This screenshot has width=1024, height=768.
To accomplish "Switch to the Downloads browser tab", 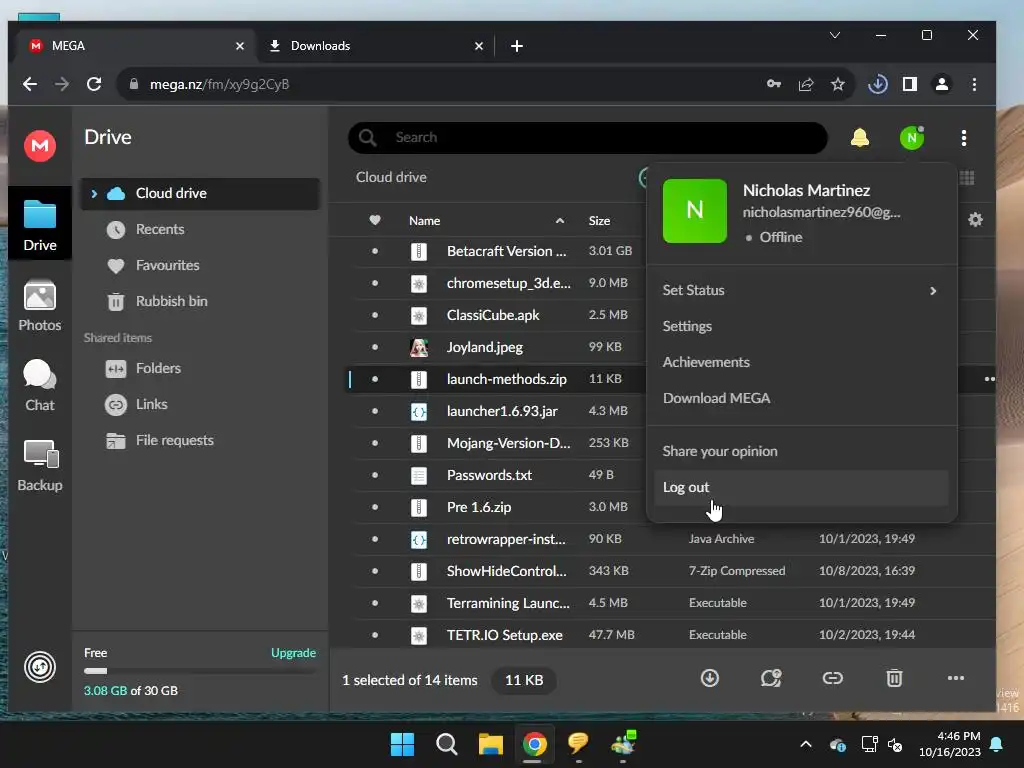I will click(x=377, y=46).
